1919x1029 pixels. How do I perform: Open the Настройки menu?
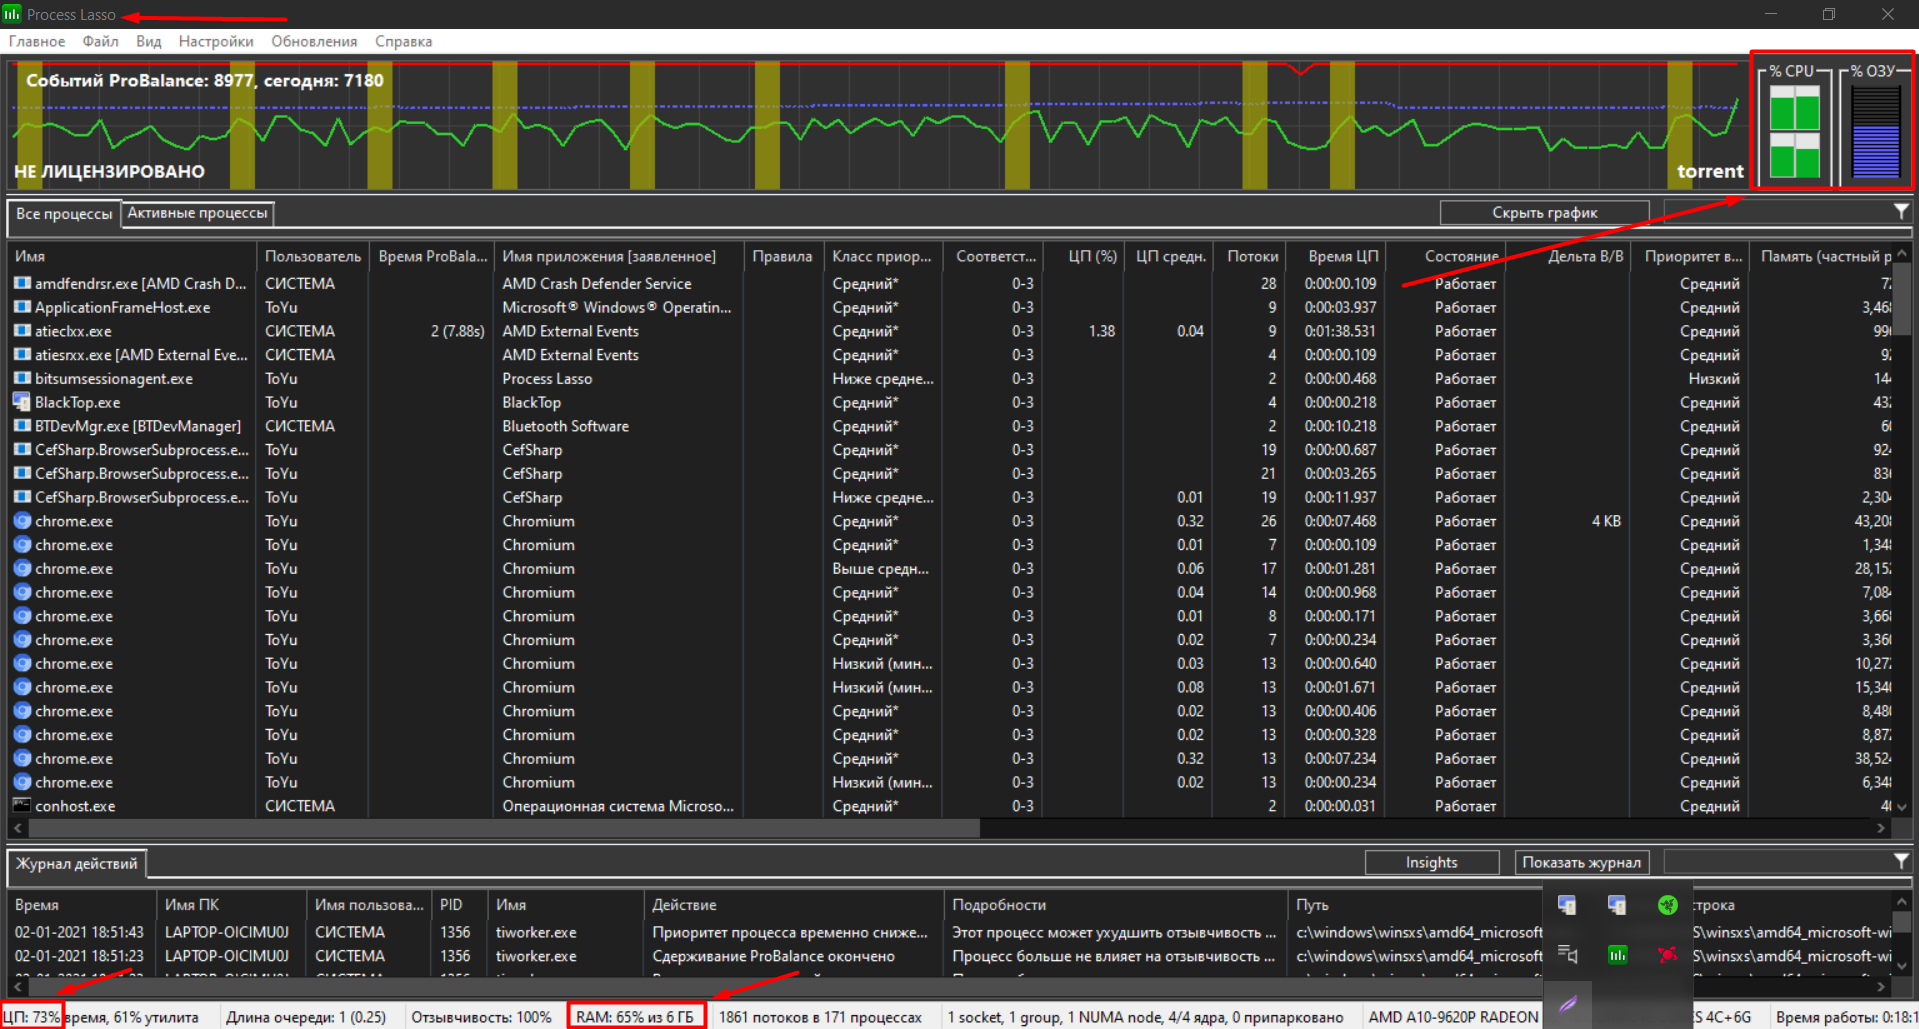tap(216, 41)
